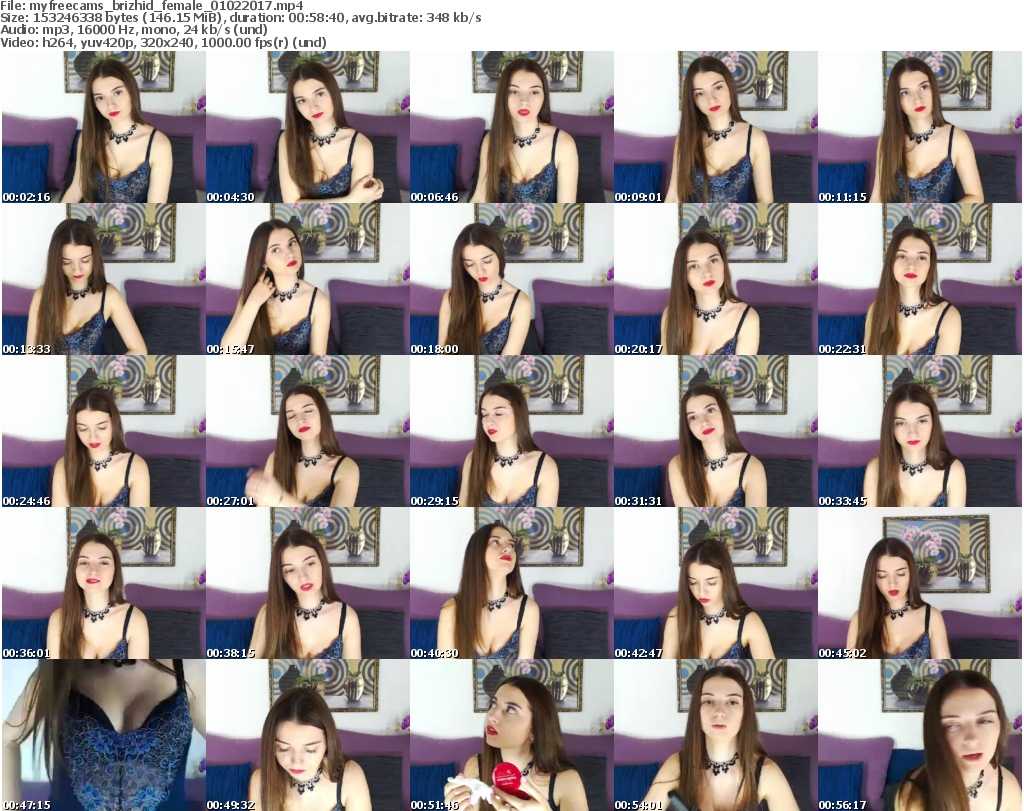
Task: Select the thumbnail stamped 00:11:15
Action: 920,127
